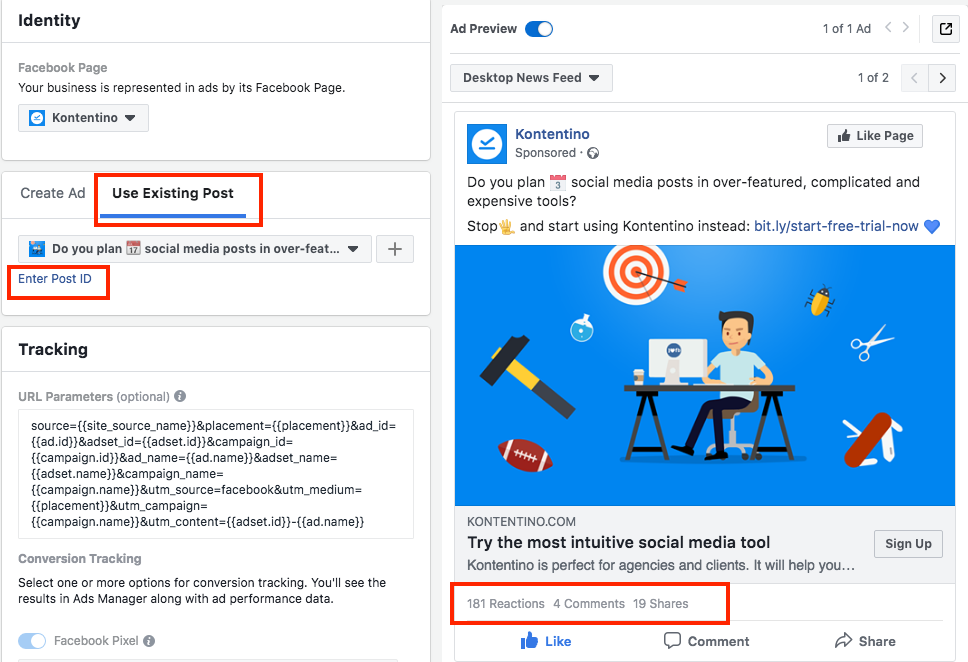The height and width of the screenshot is (662, 968).
Task: Click the Sign Up call-to-action button
Action: [x=908, y=543]
